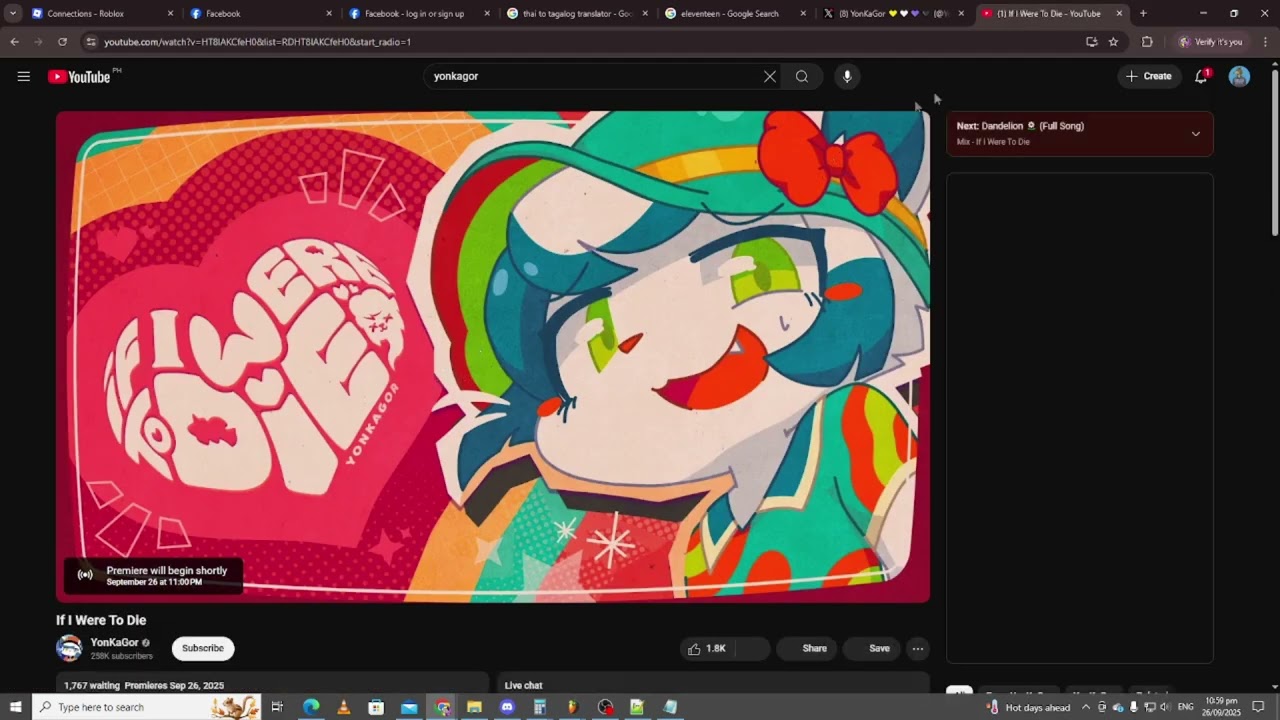
Task: Install app icon in address bar
Action: point(1091,42)
